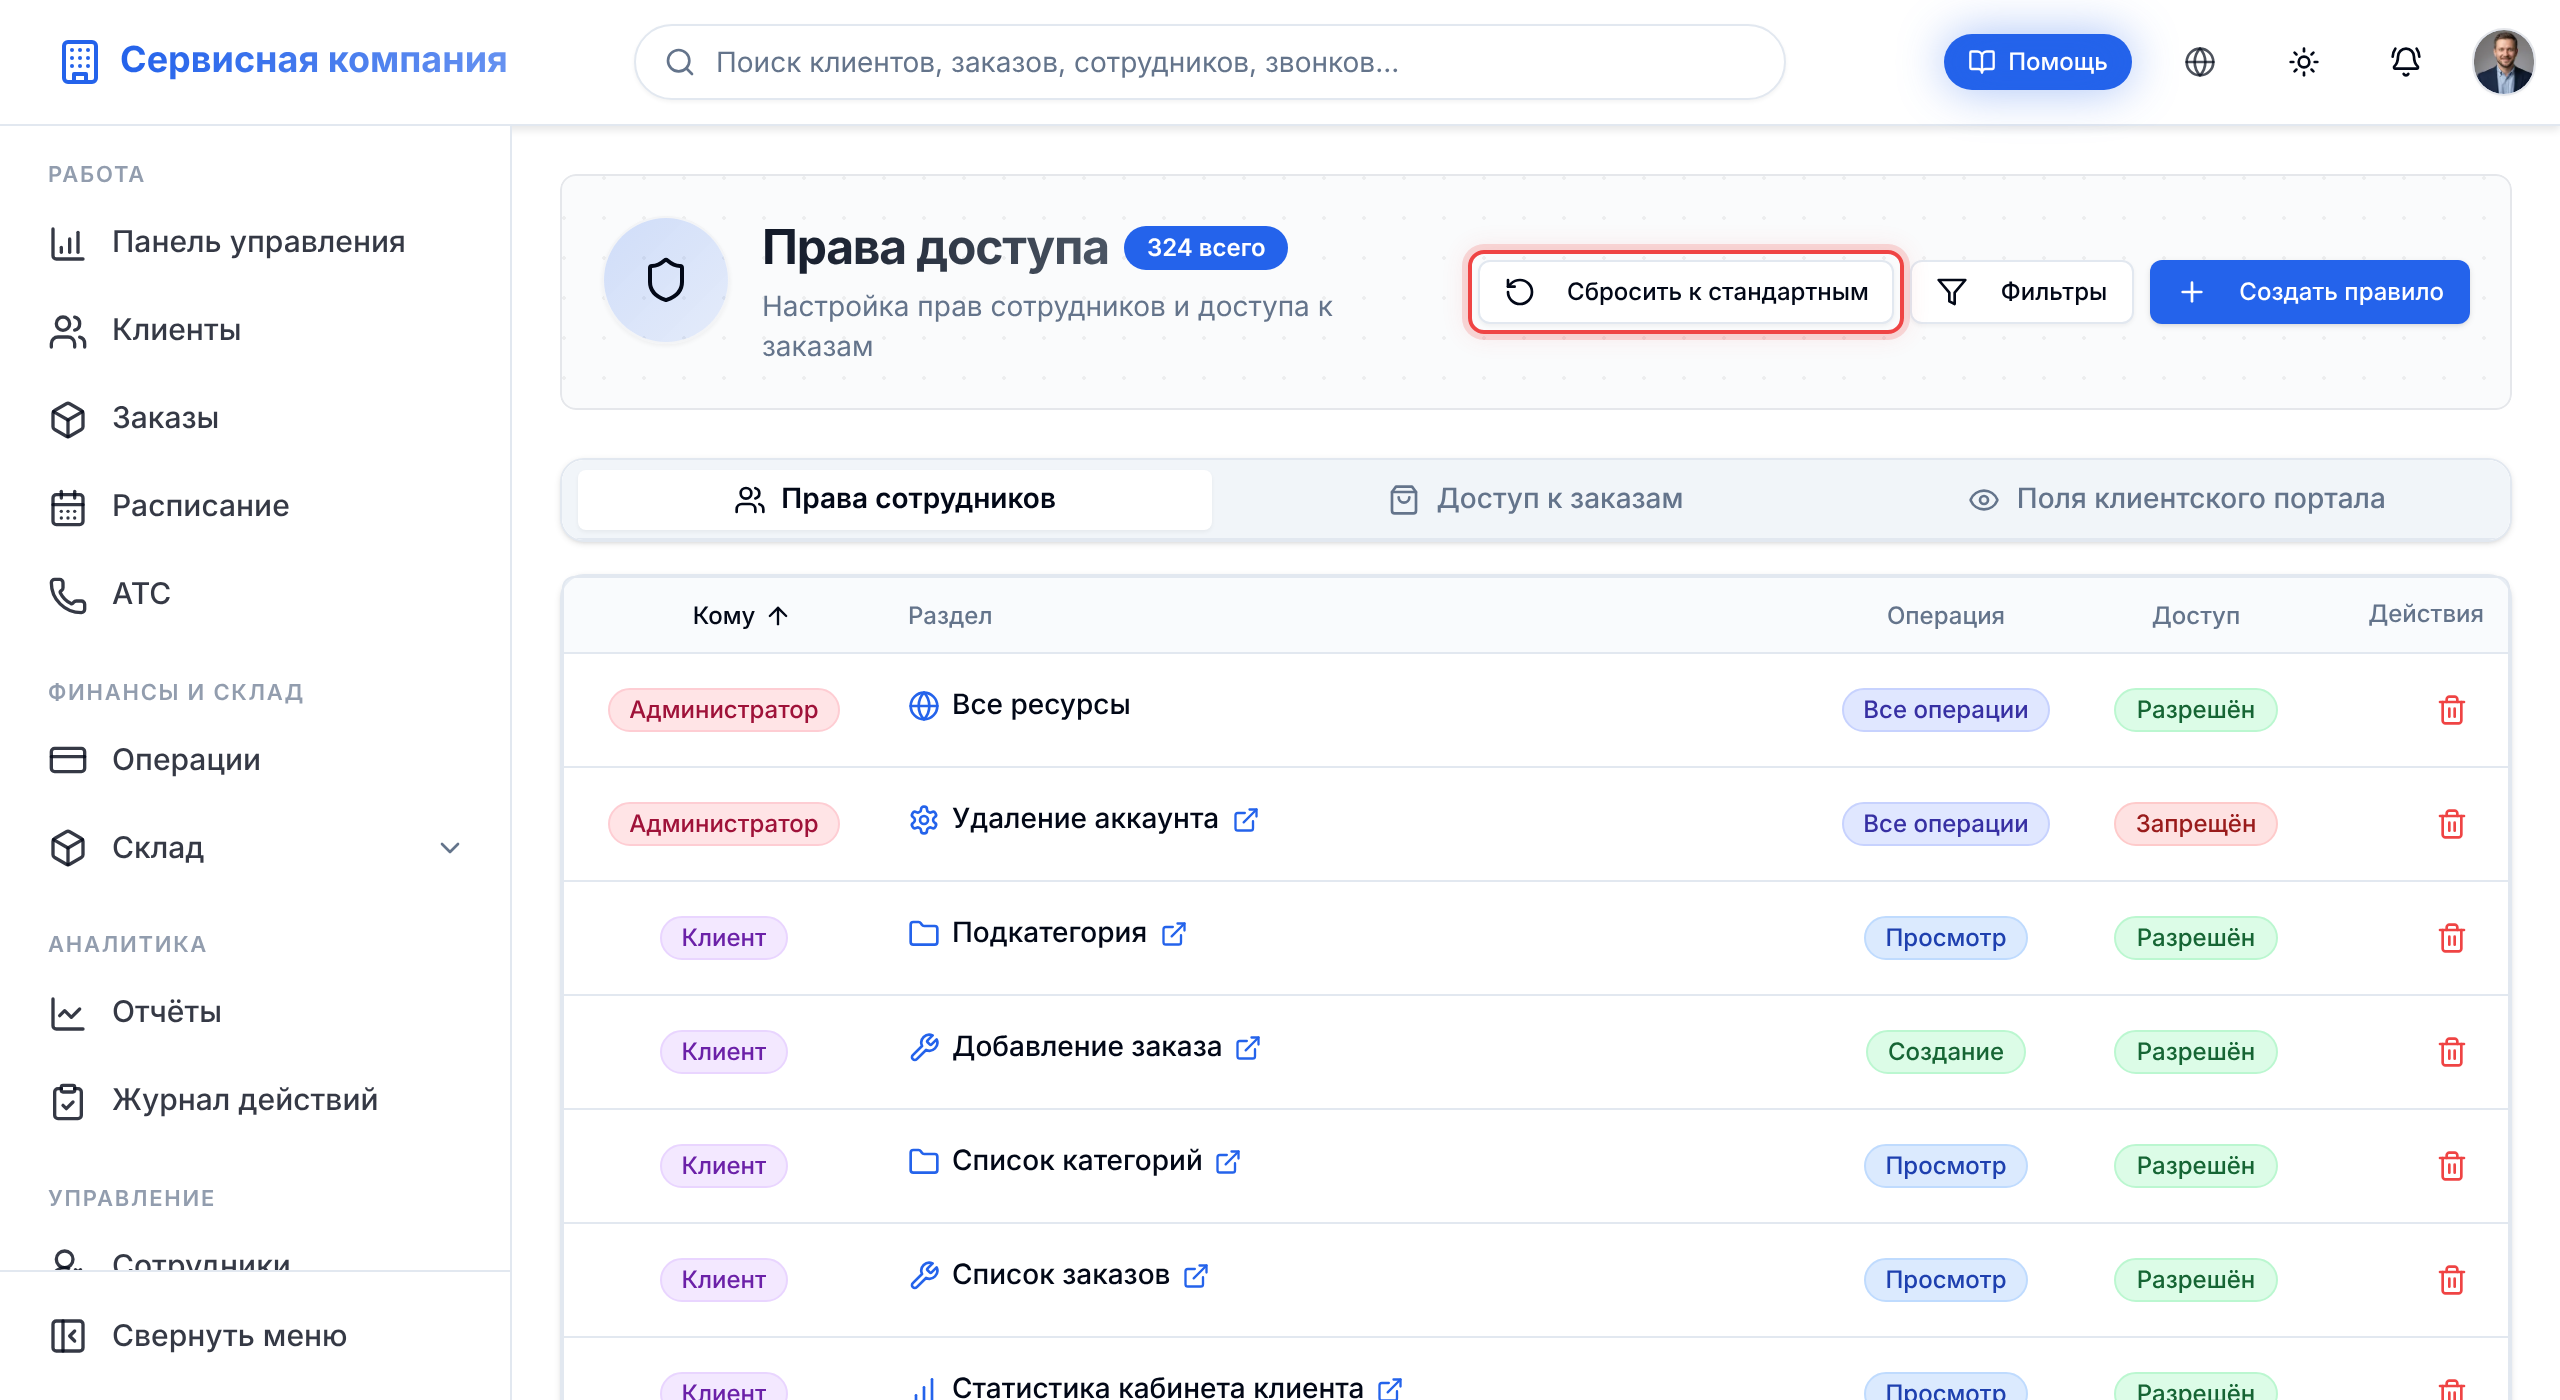Click Создать правило button
The image size is (2560, 1400).
click(2309, 291)
